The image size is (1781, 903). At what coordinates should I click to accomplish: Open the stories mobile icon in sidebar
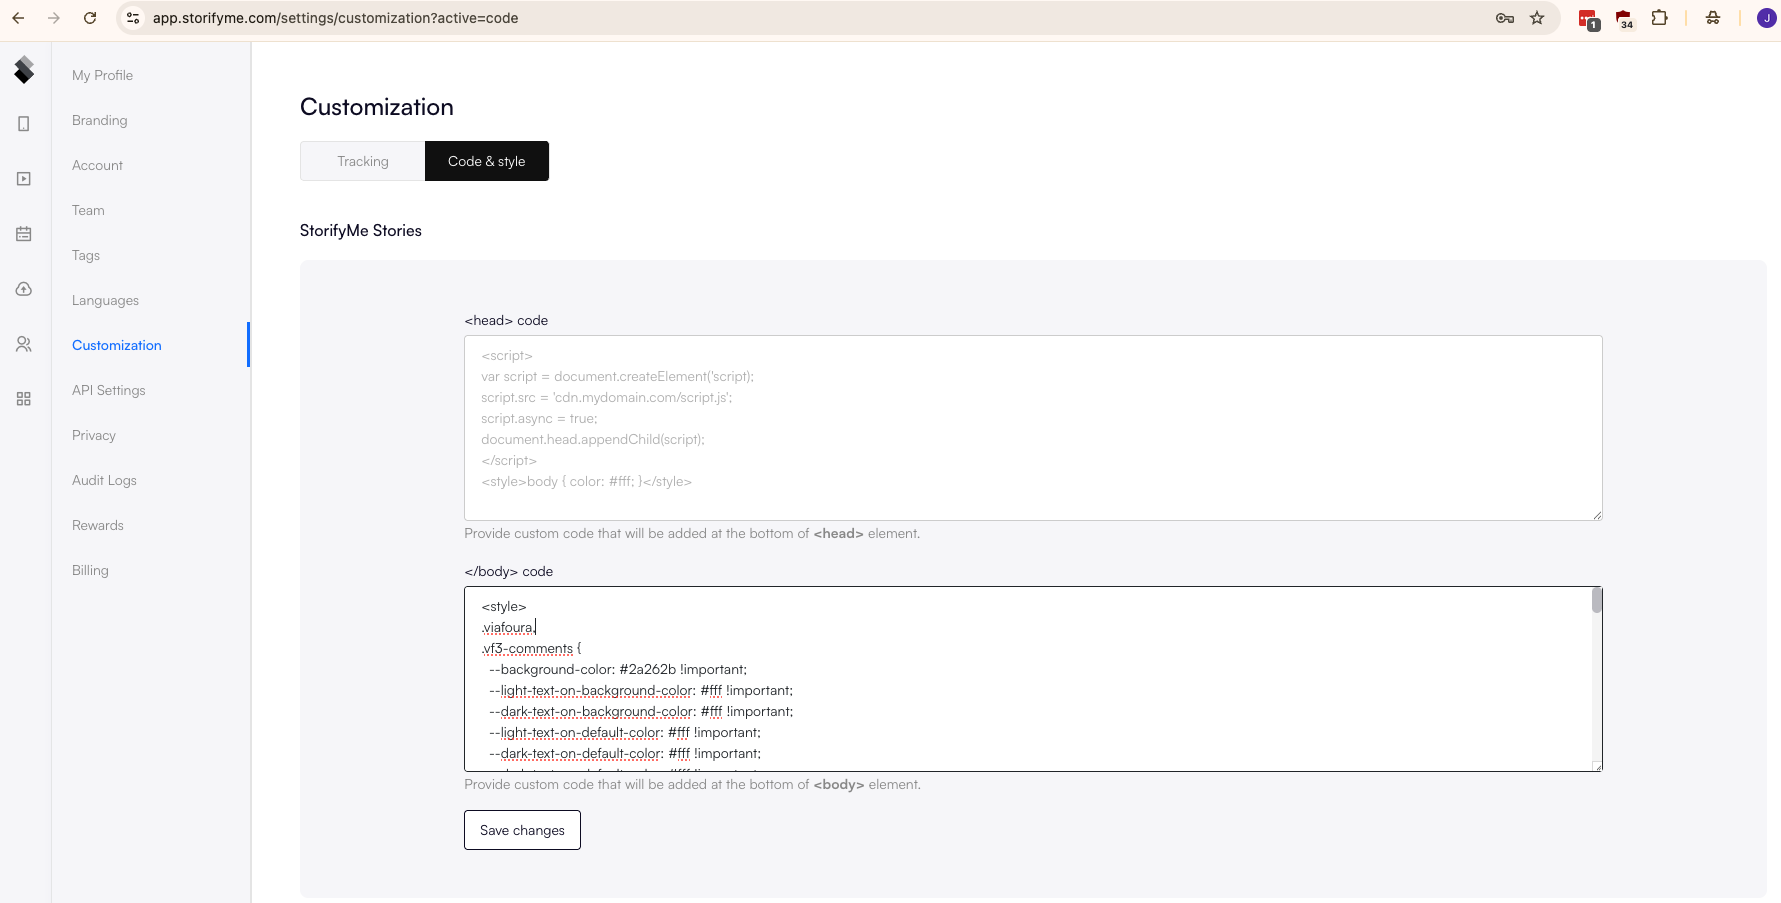click(x=24, y=124)
